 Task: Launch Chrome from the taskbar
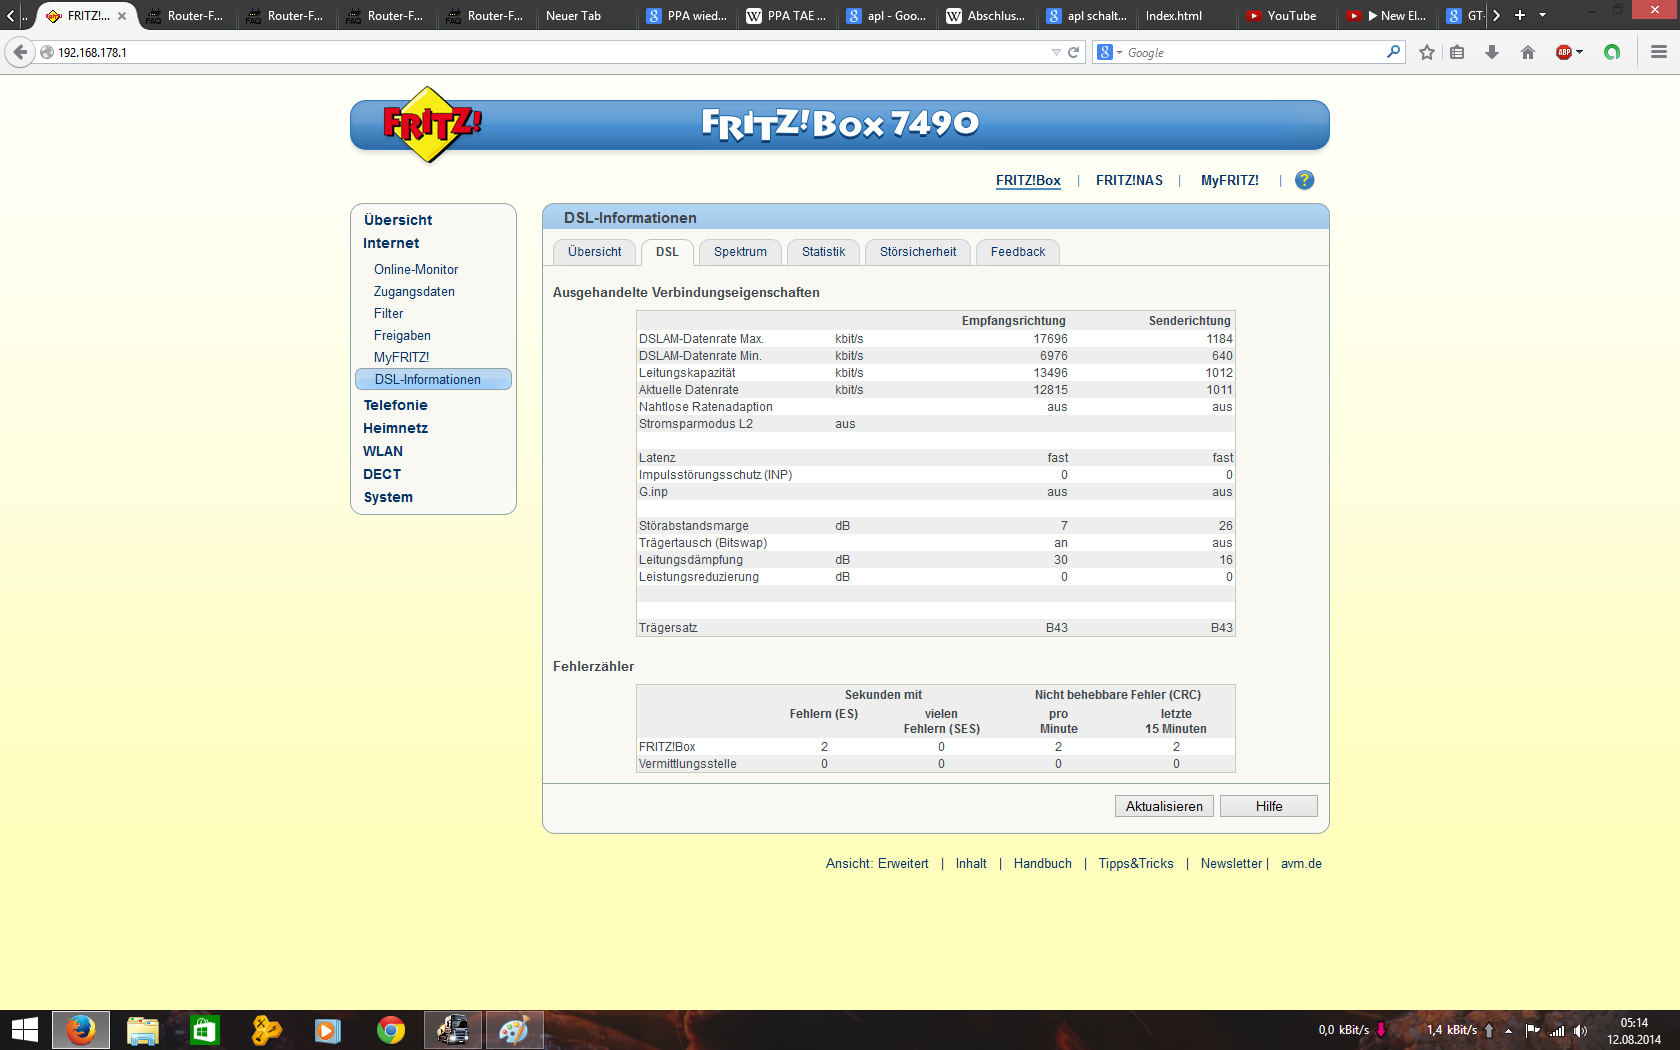pos(391,1030)
